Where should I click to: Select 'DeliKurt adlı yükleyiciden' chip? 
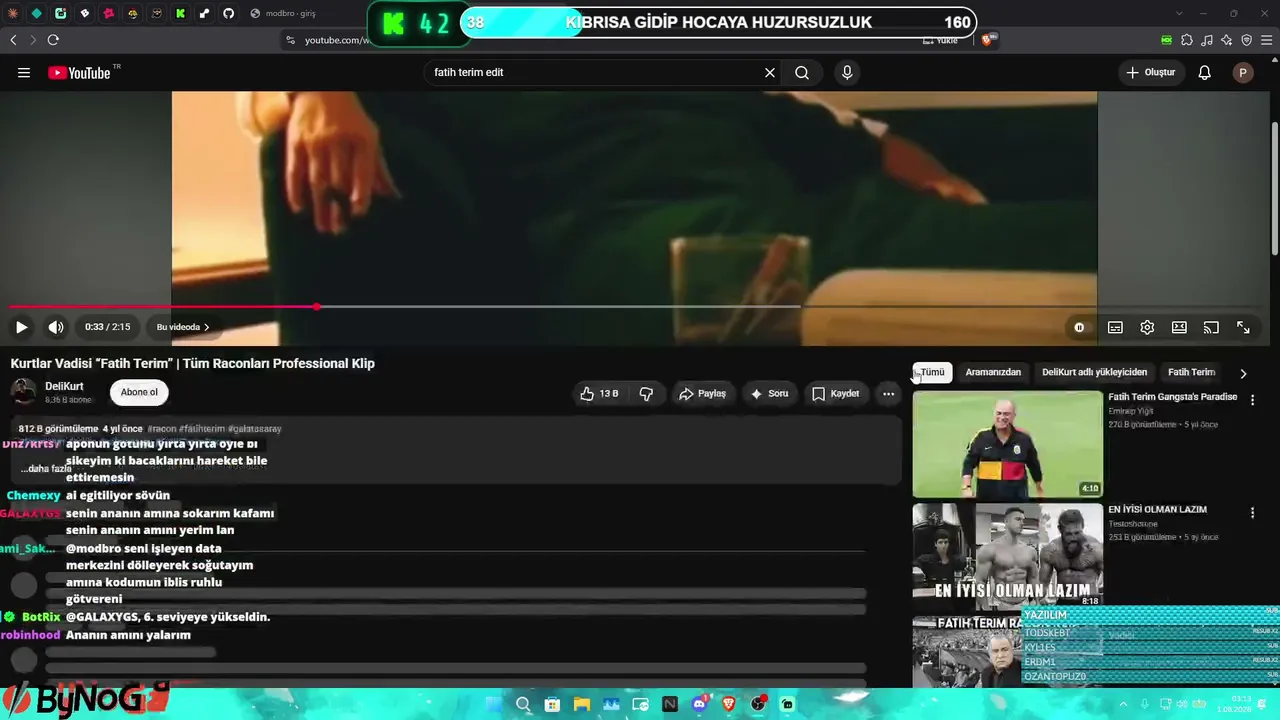tap(1095, 372)
